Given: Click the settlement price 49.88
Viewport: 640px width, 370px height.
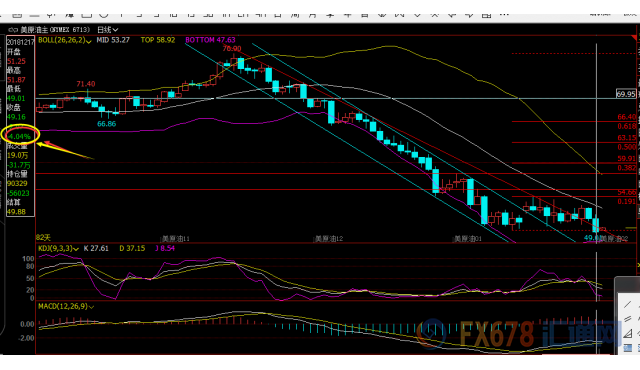Looking at the screenshot, I should coord(16,212).
